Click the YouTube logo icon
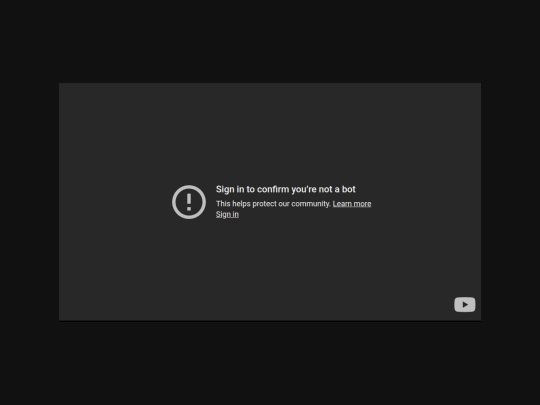Screen dimensions: 540x405 [465, 304]
